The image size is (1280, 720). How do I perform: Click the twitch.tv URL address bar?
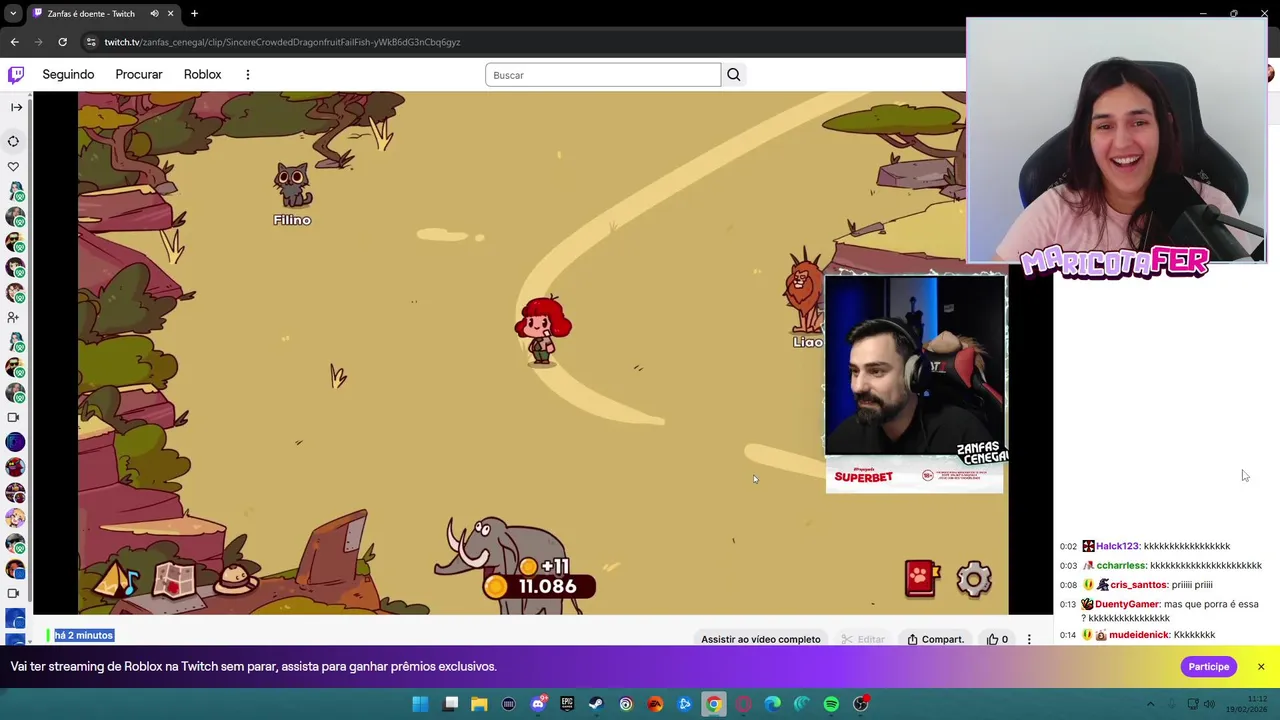tap(283, 42)
